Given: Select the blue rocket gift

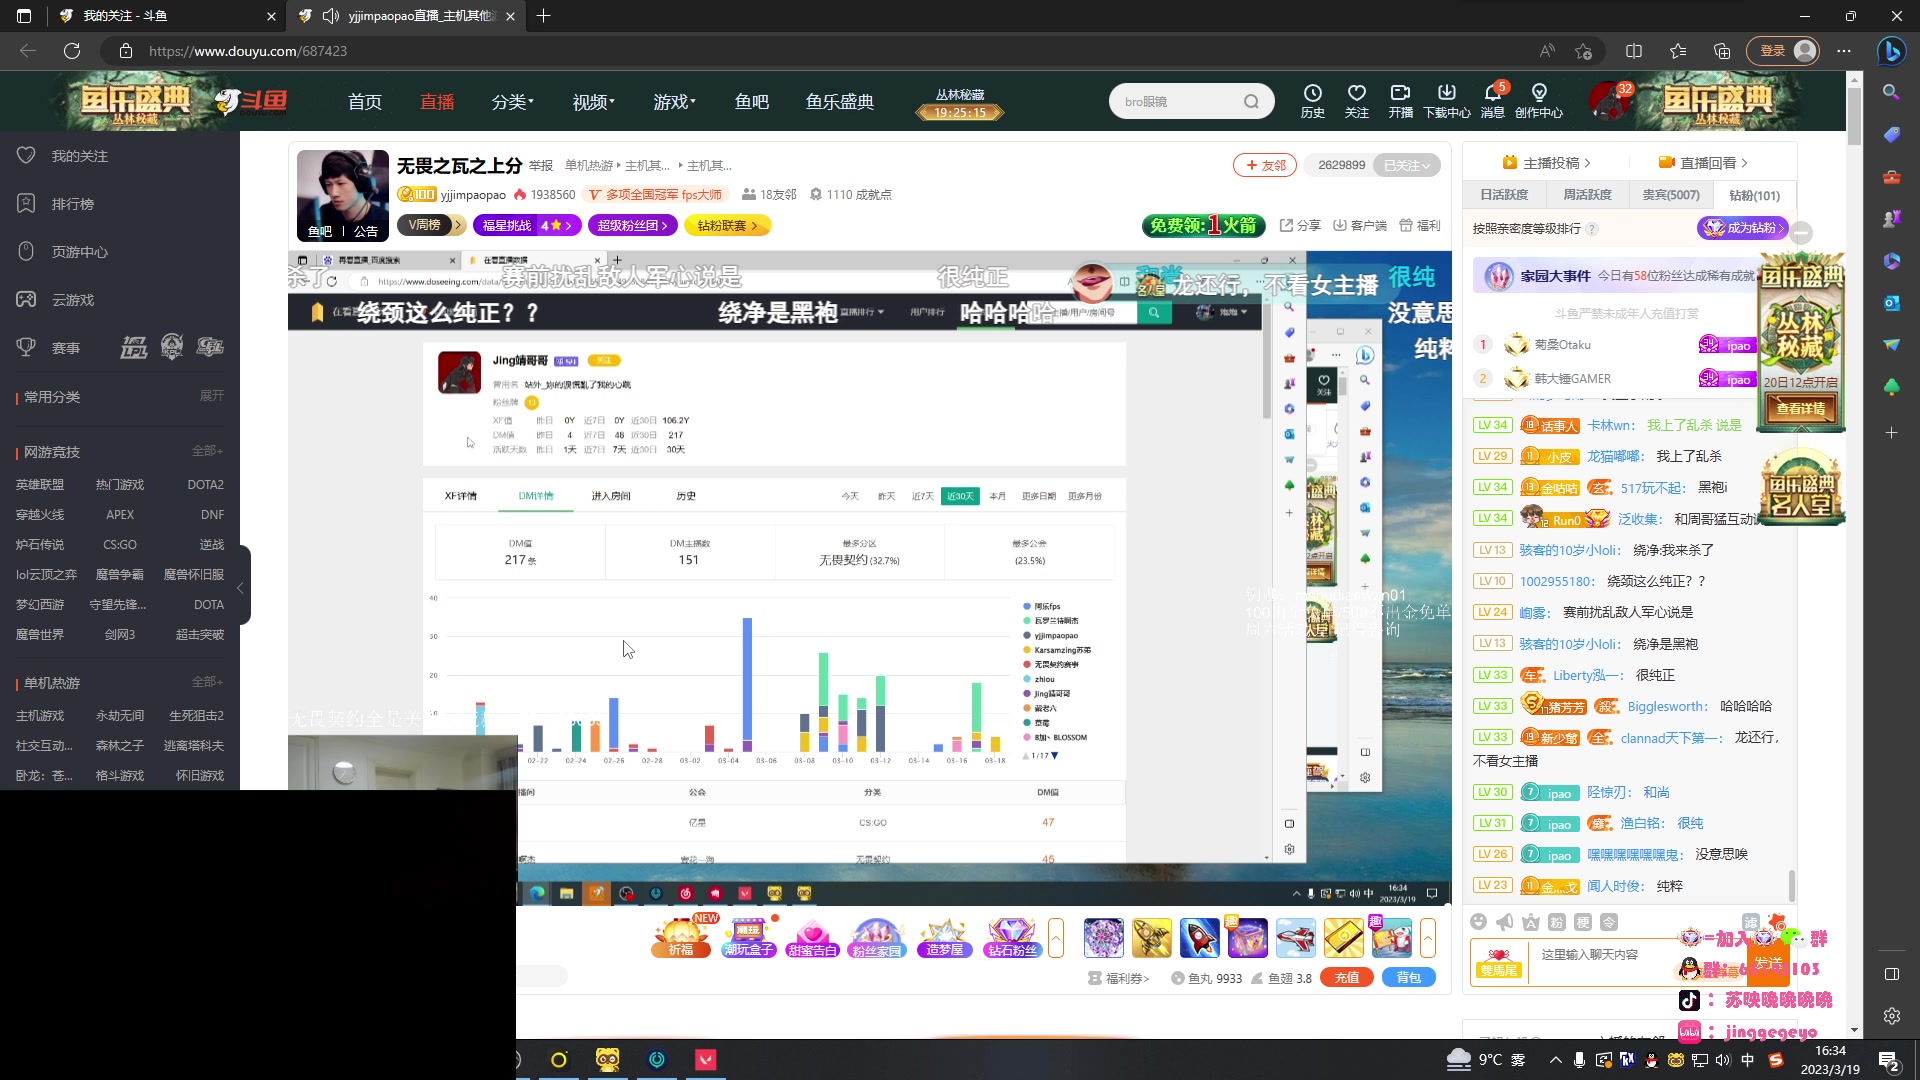Looking at the screenshot, I should (x=1199, y=938).
